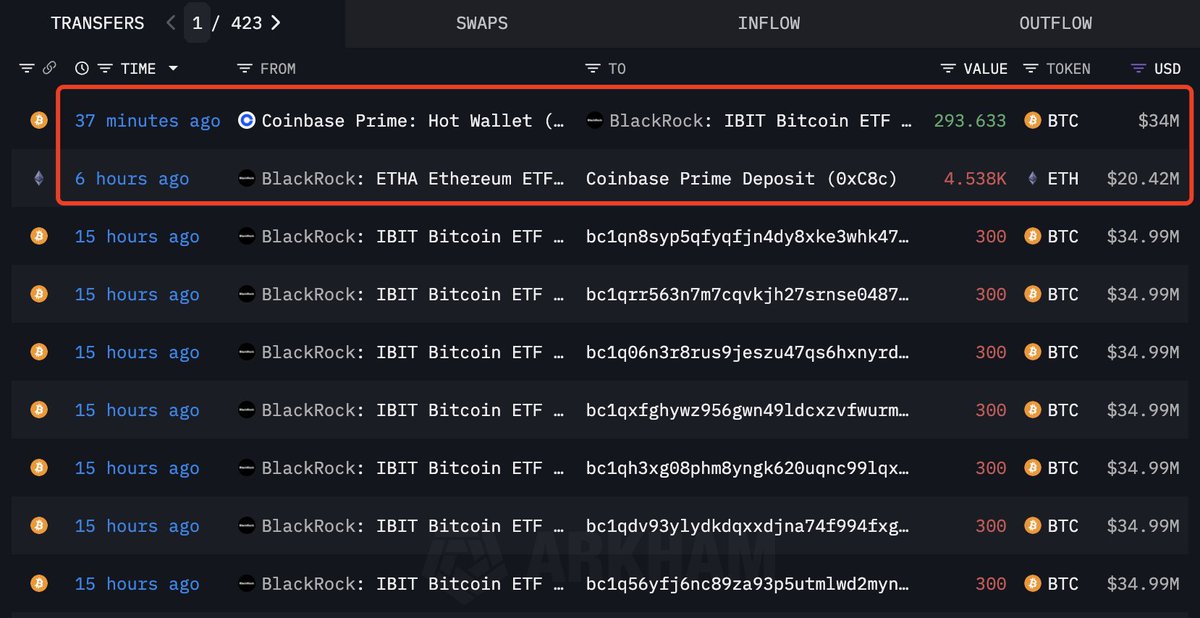1200x618 pixels.
Task: Click the Bitcoin icon in the first row
Action: pos(39,120)
